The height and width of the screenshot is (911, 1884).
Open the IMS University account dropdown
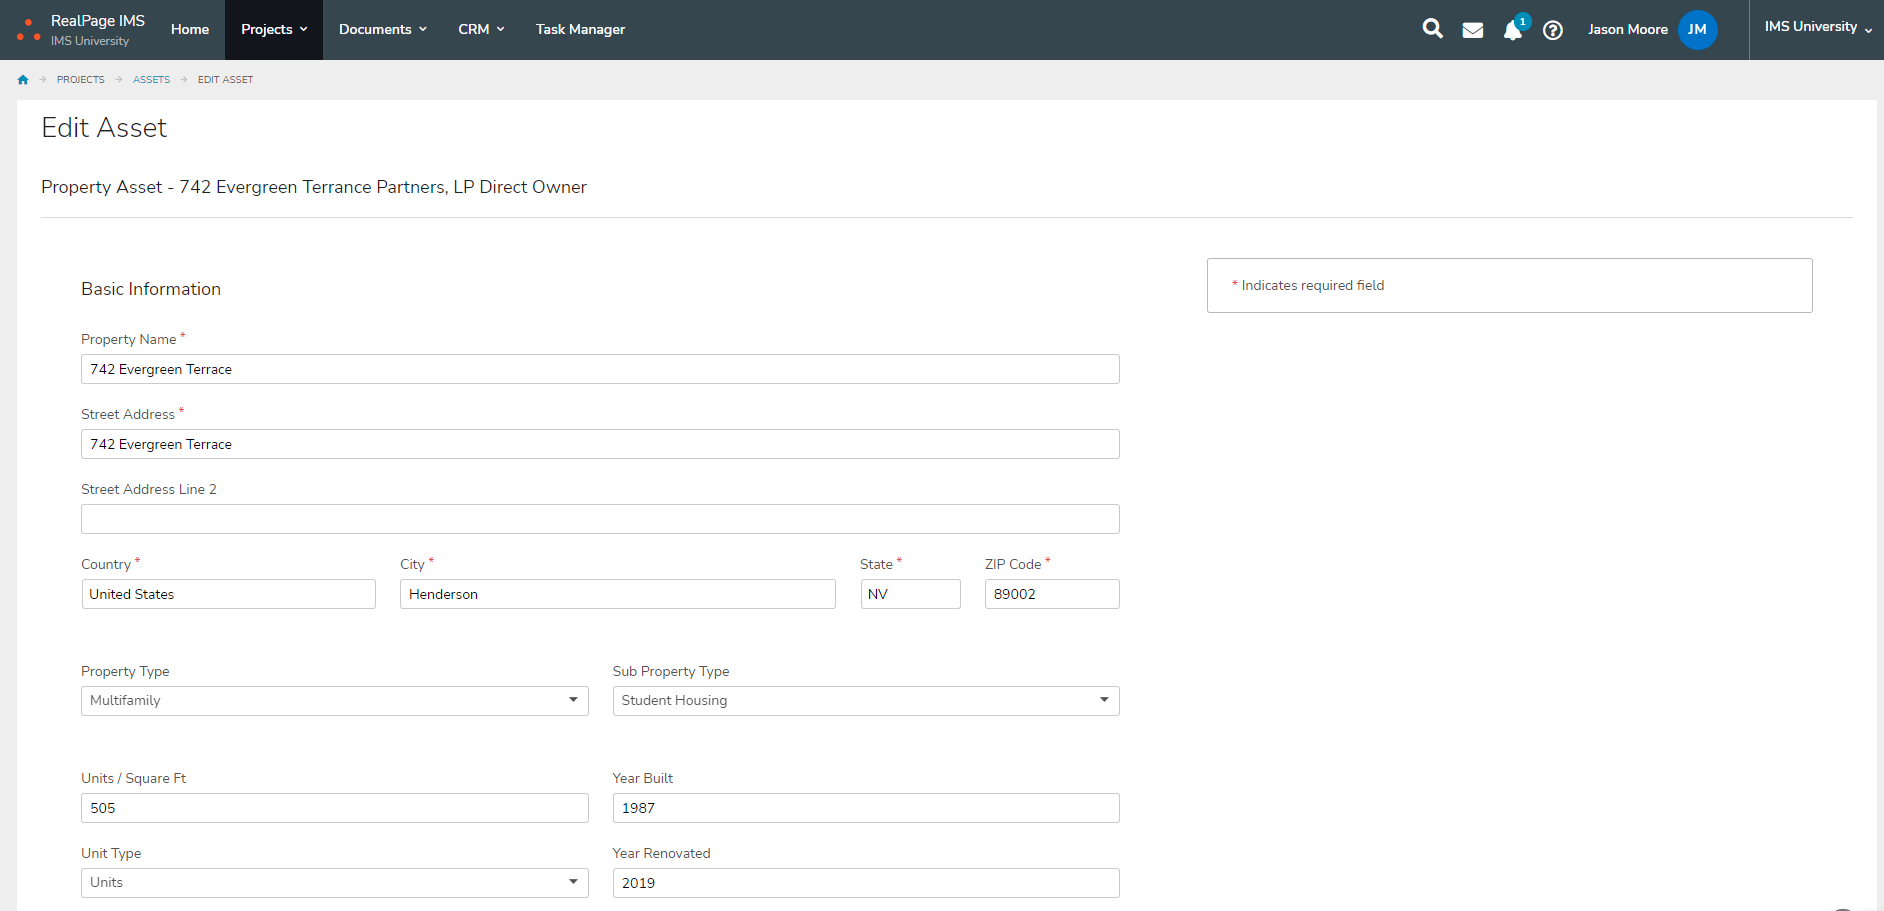pyautogui.click(x=1817, y=28)
